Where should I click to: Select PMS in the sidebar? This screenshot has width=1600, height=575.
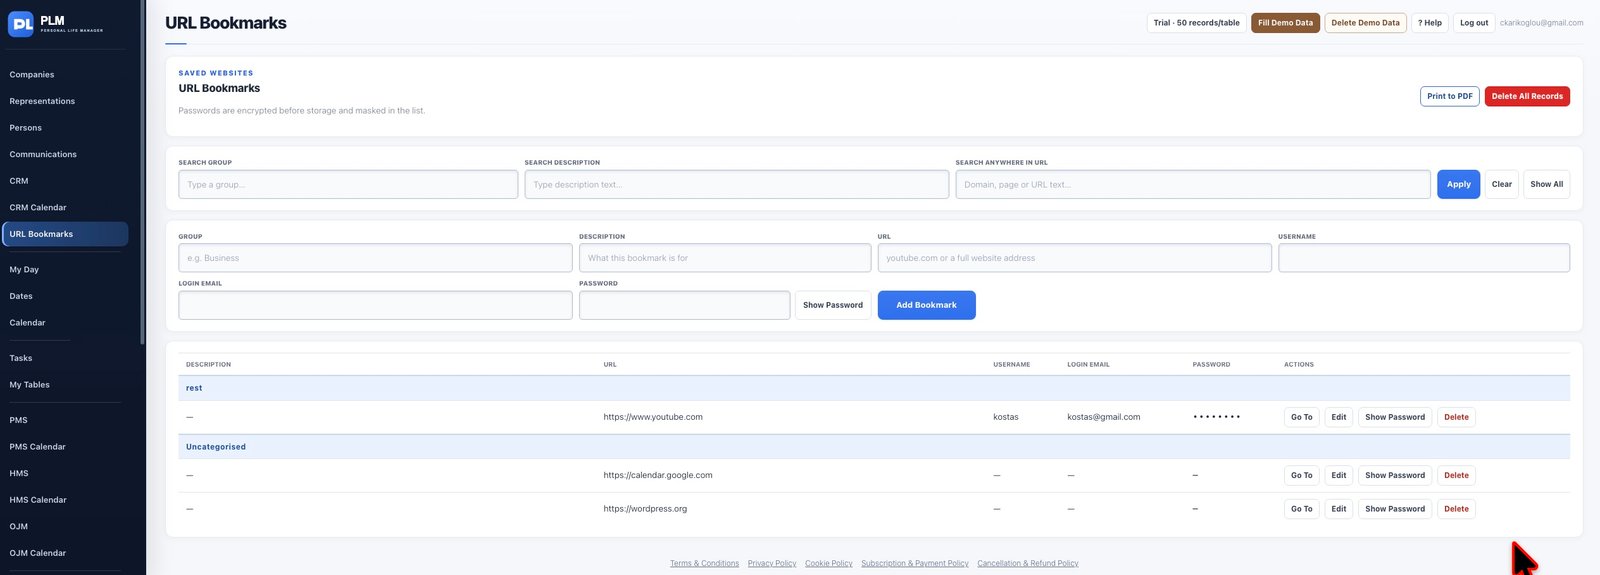pyautogui.click(x=19, y=420)
